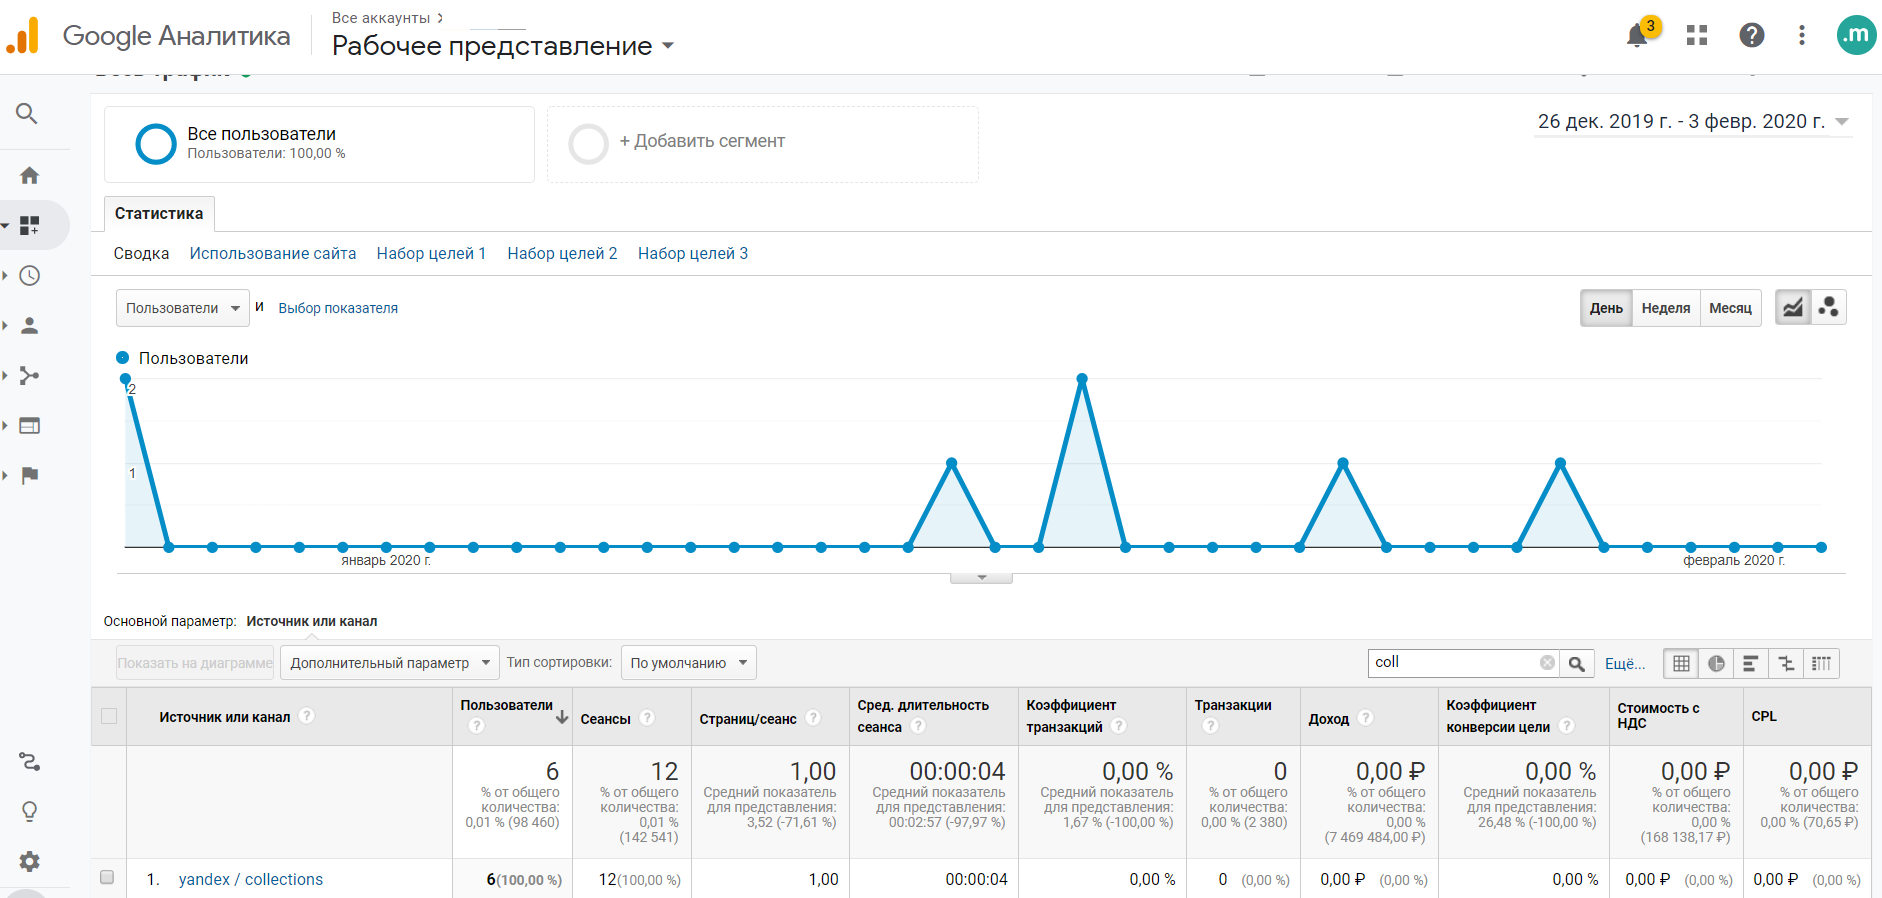Select performance bar view icon
The width and height of the screenshot is (1882, 898).
1751,663
